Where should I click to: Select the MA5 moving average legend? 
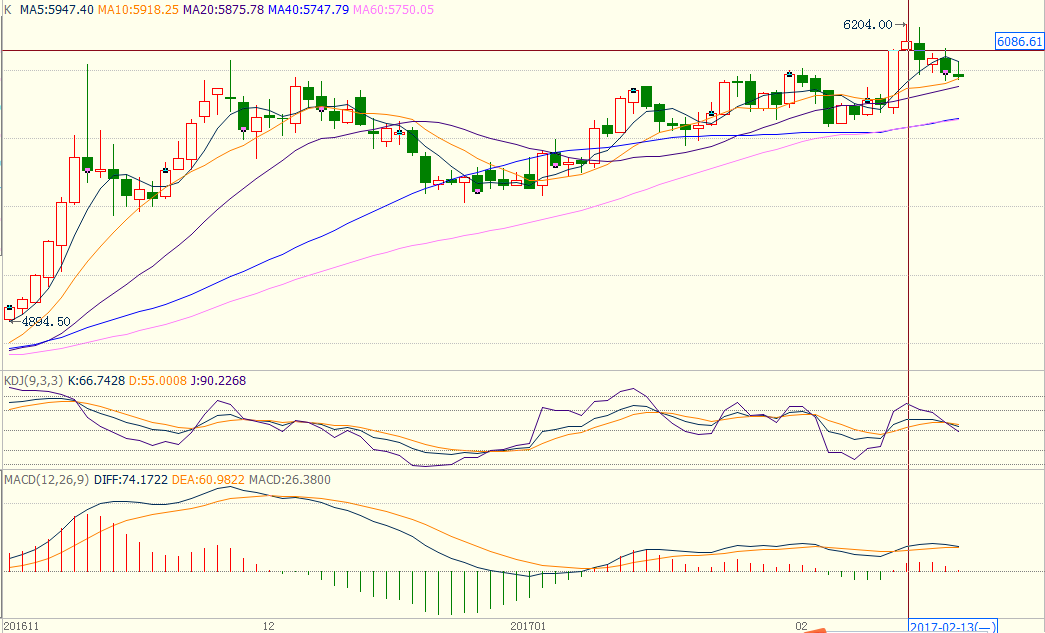[x=57, y=9]
